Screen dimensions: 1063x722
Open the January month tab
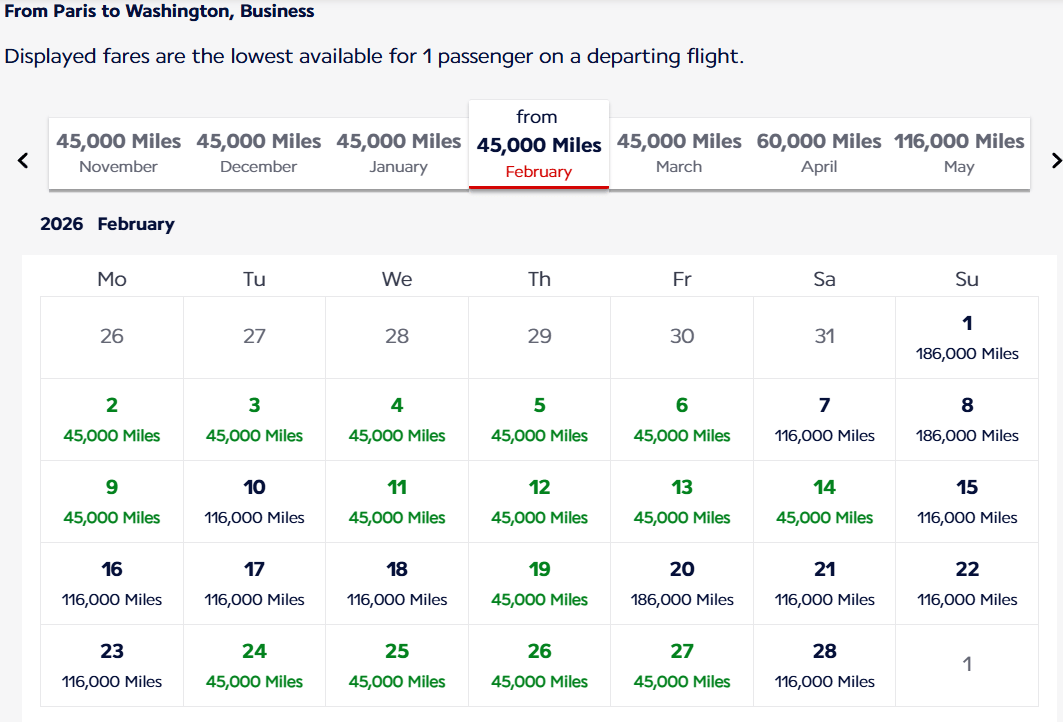pyautogui.click(x=398, y=153)
